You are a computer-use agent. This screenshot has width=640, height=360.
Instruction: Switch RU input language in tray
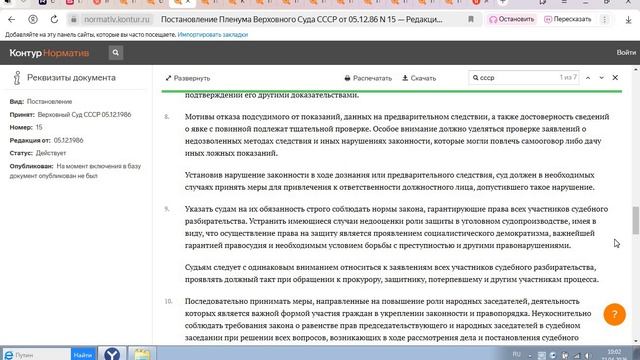click(516, 354)
